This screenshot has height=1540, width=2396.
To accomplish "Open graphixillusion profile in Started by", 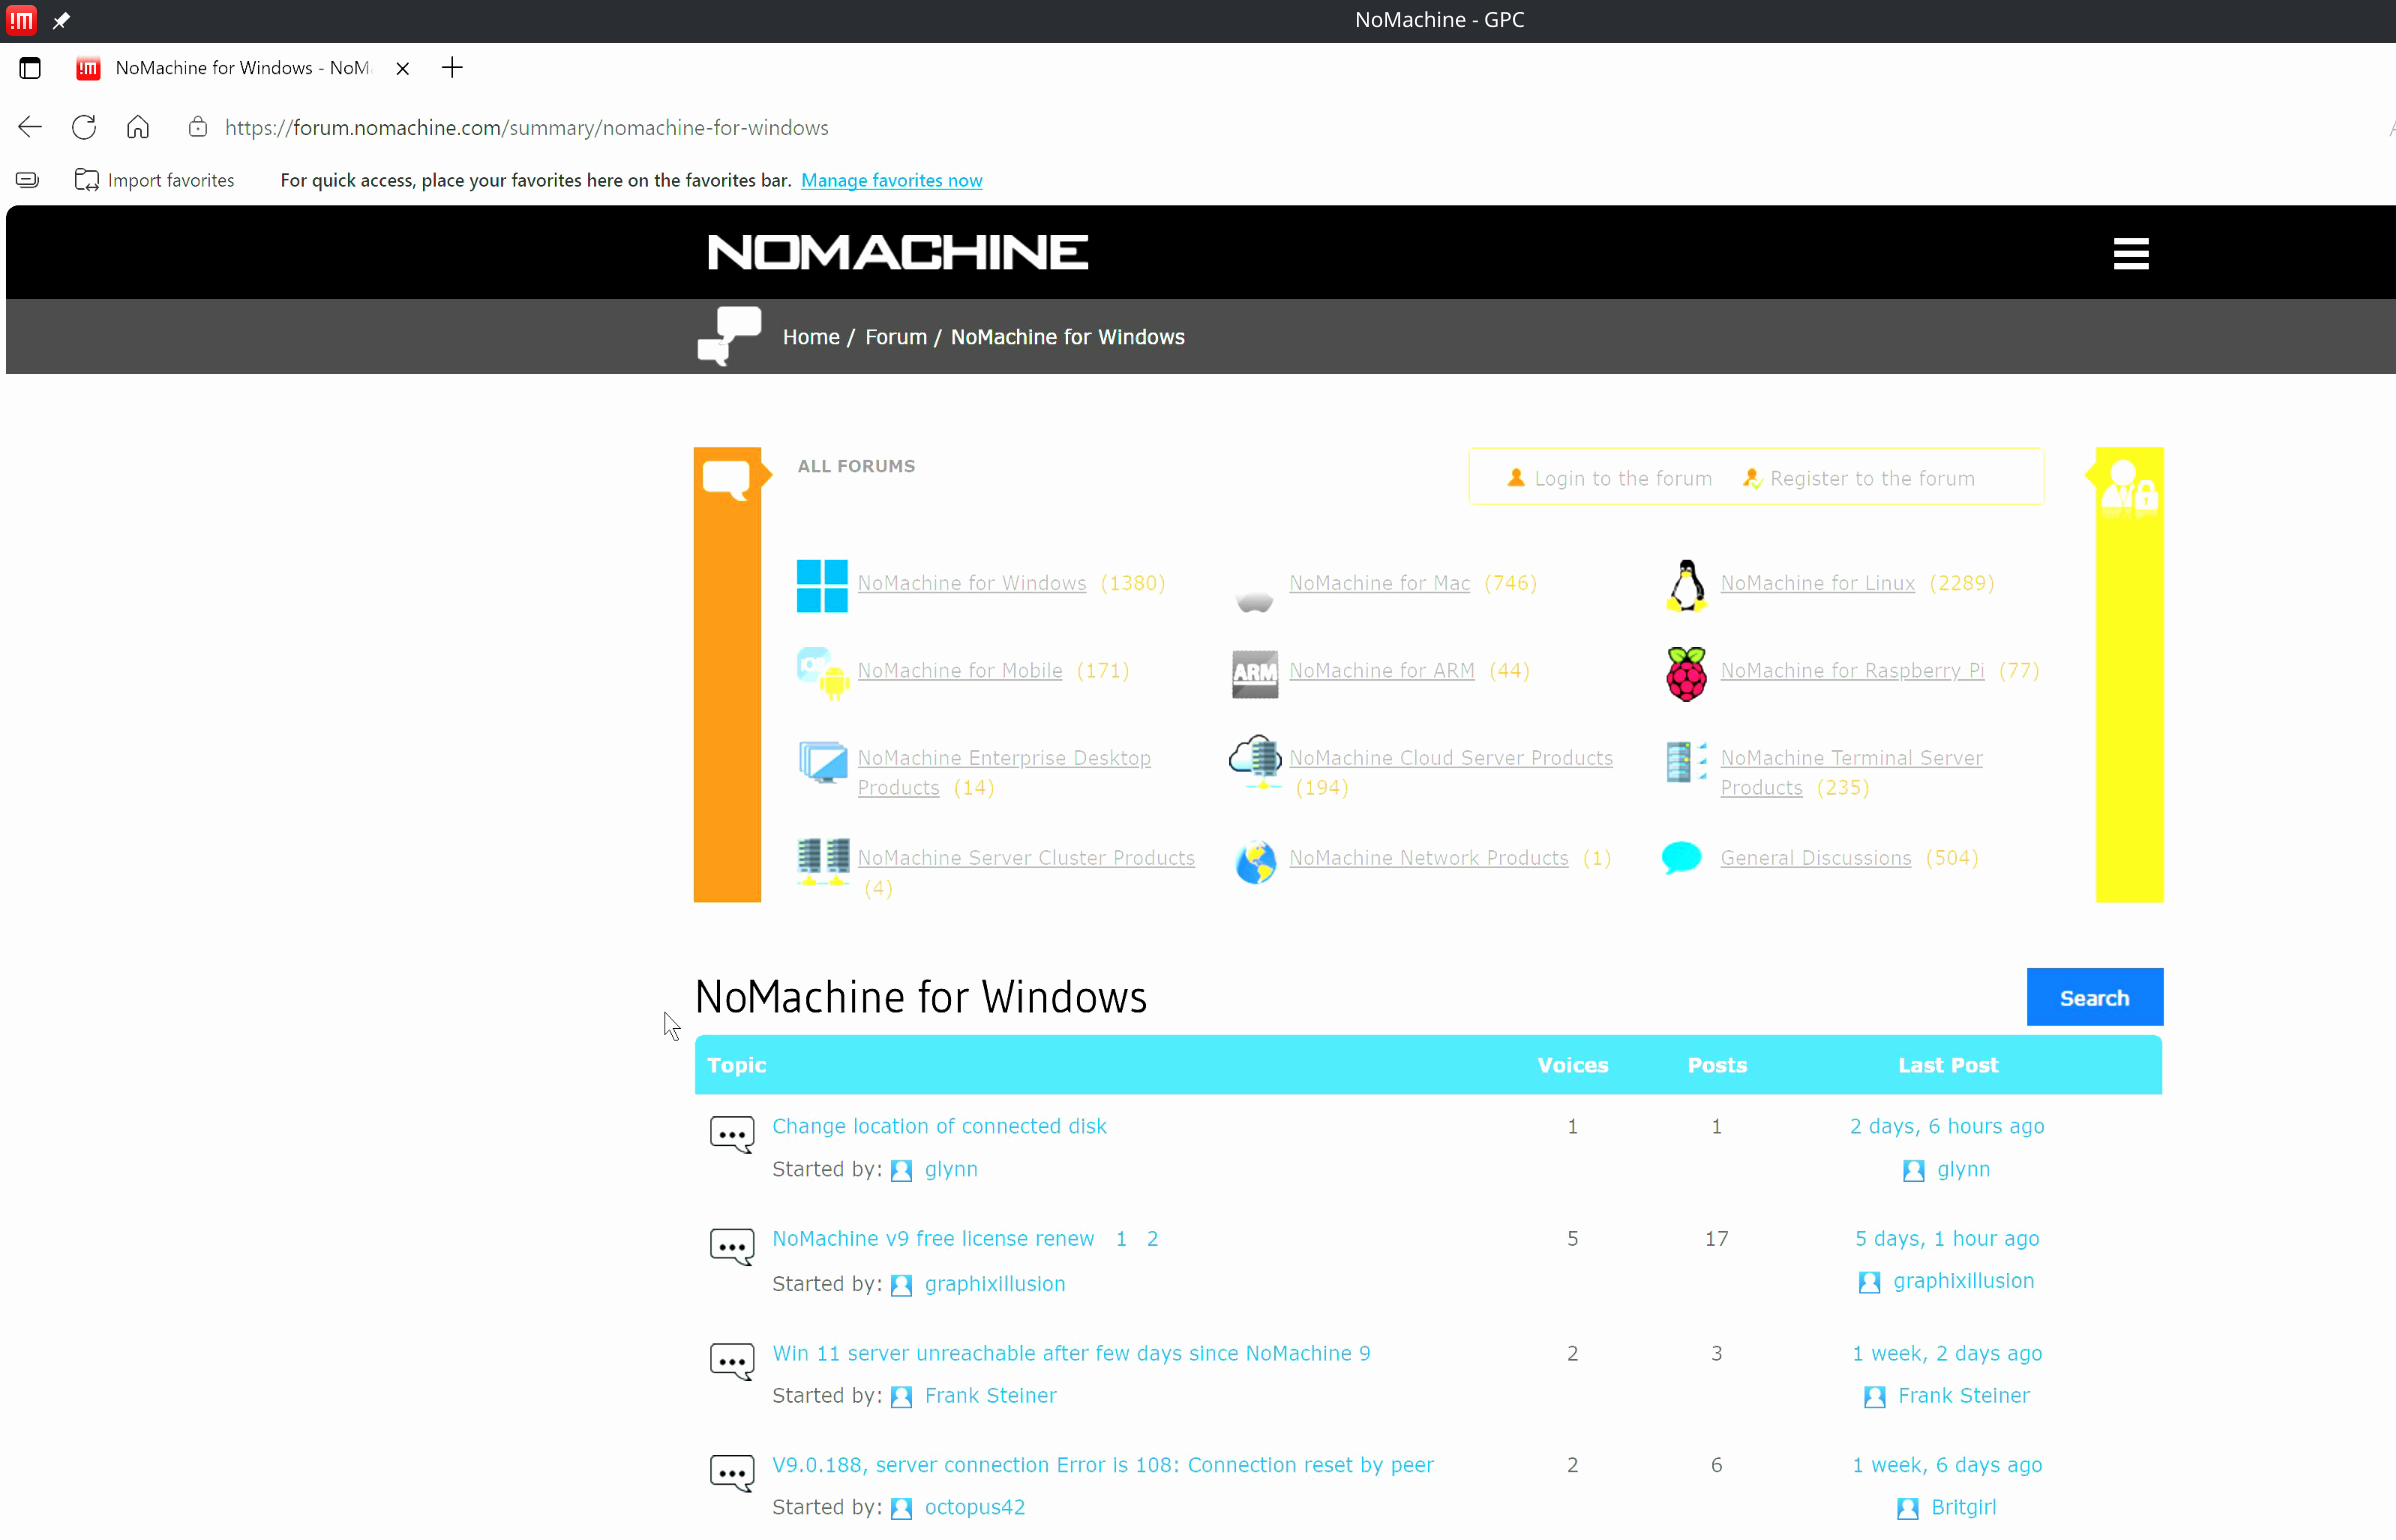I will pyautogui.click(x=995, y=1284).
